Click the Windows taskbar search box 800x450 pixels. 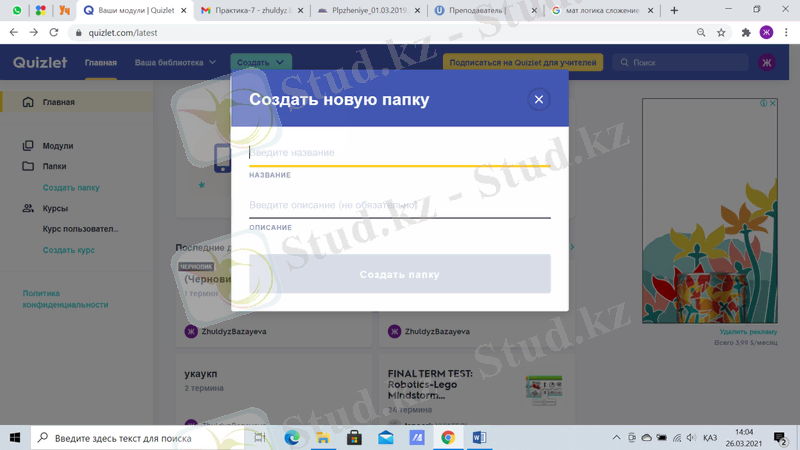click(x=138, y=438)
